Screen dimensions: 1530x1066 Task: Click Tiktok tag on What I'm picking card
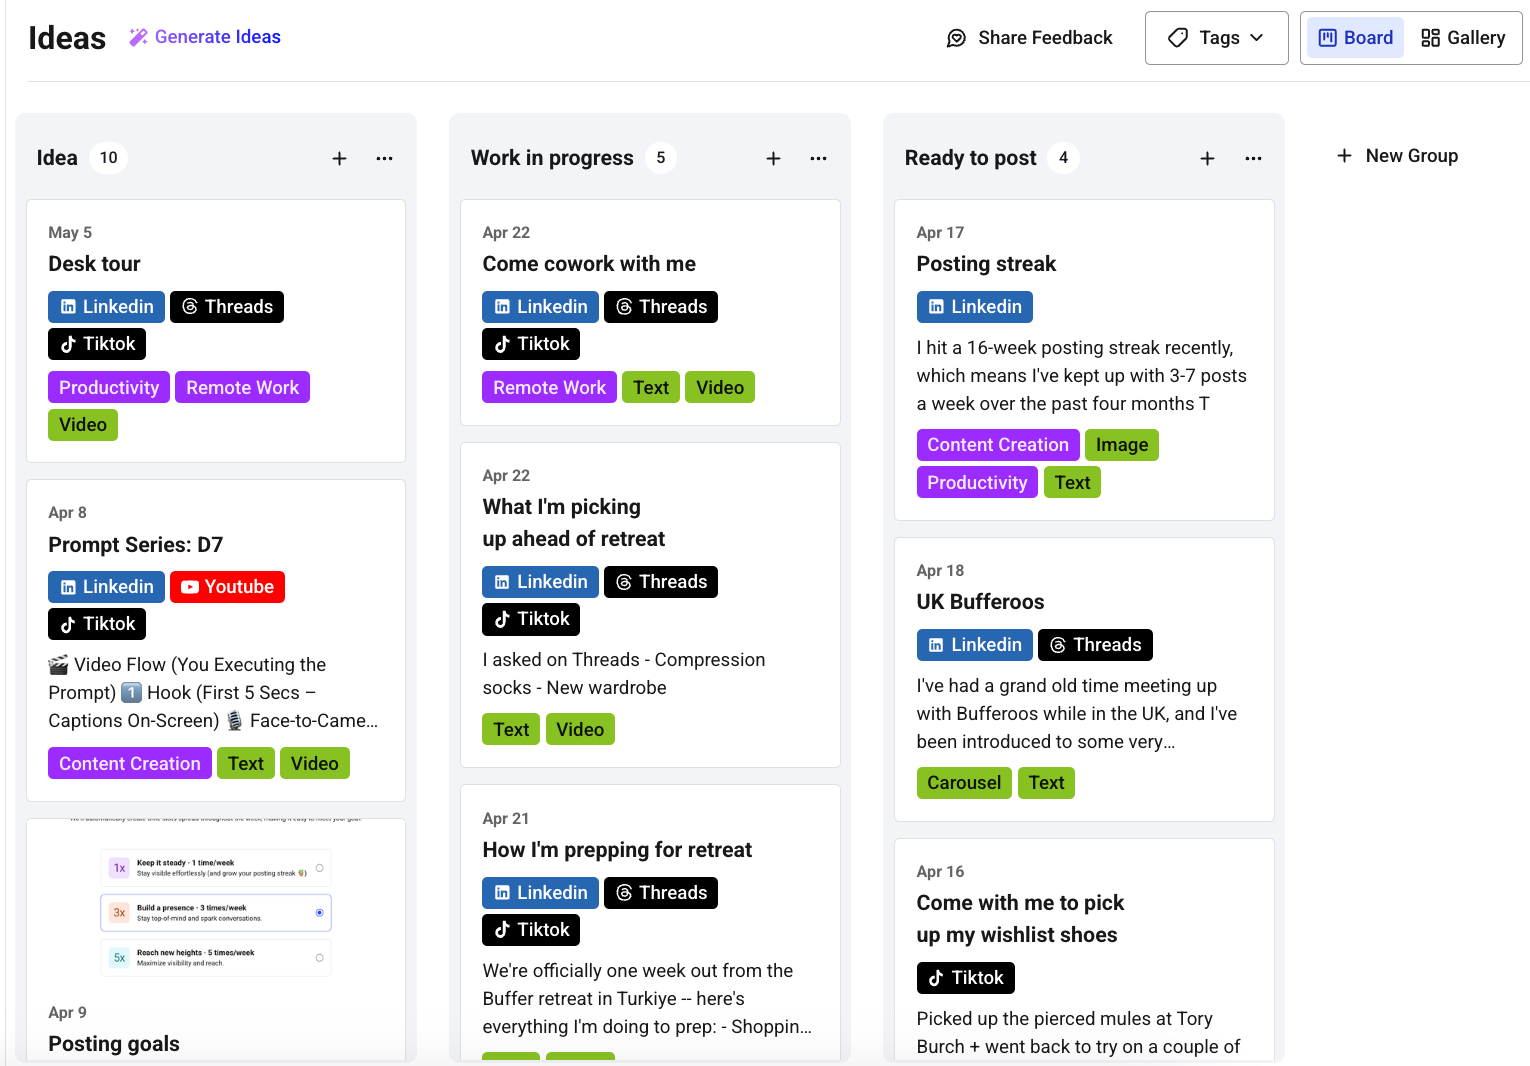(x=531, y=619)
